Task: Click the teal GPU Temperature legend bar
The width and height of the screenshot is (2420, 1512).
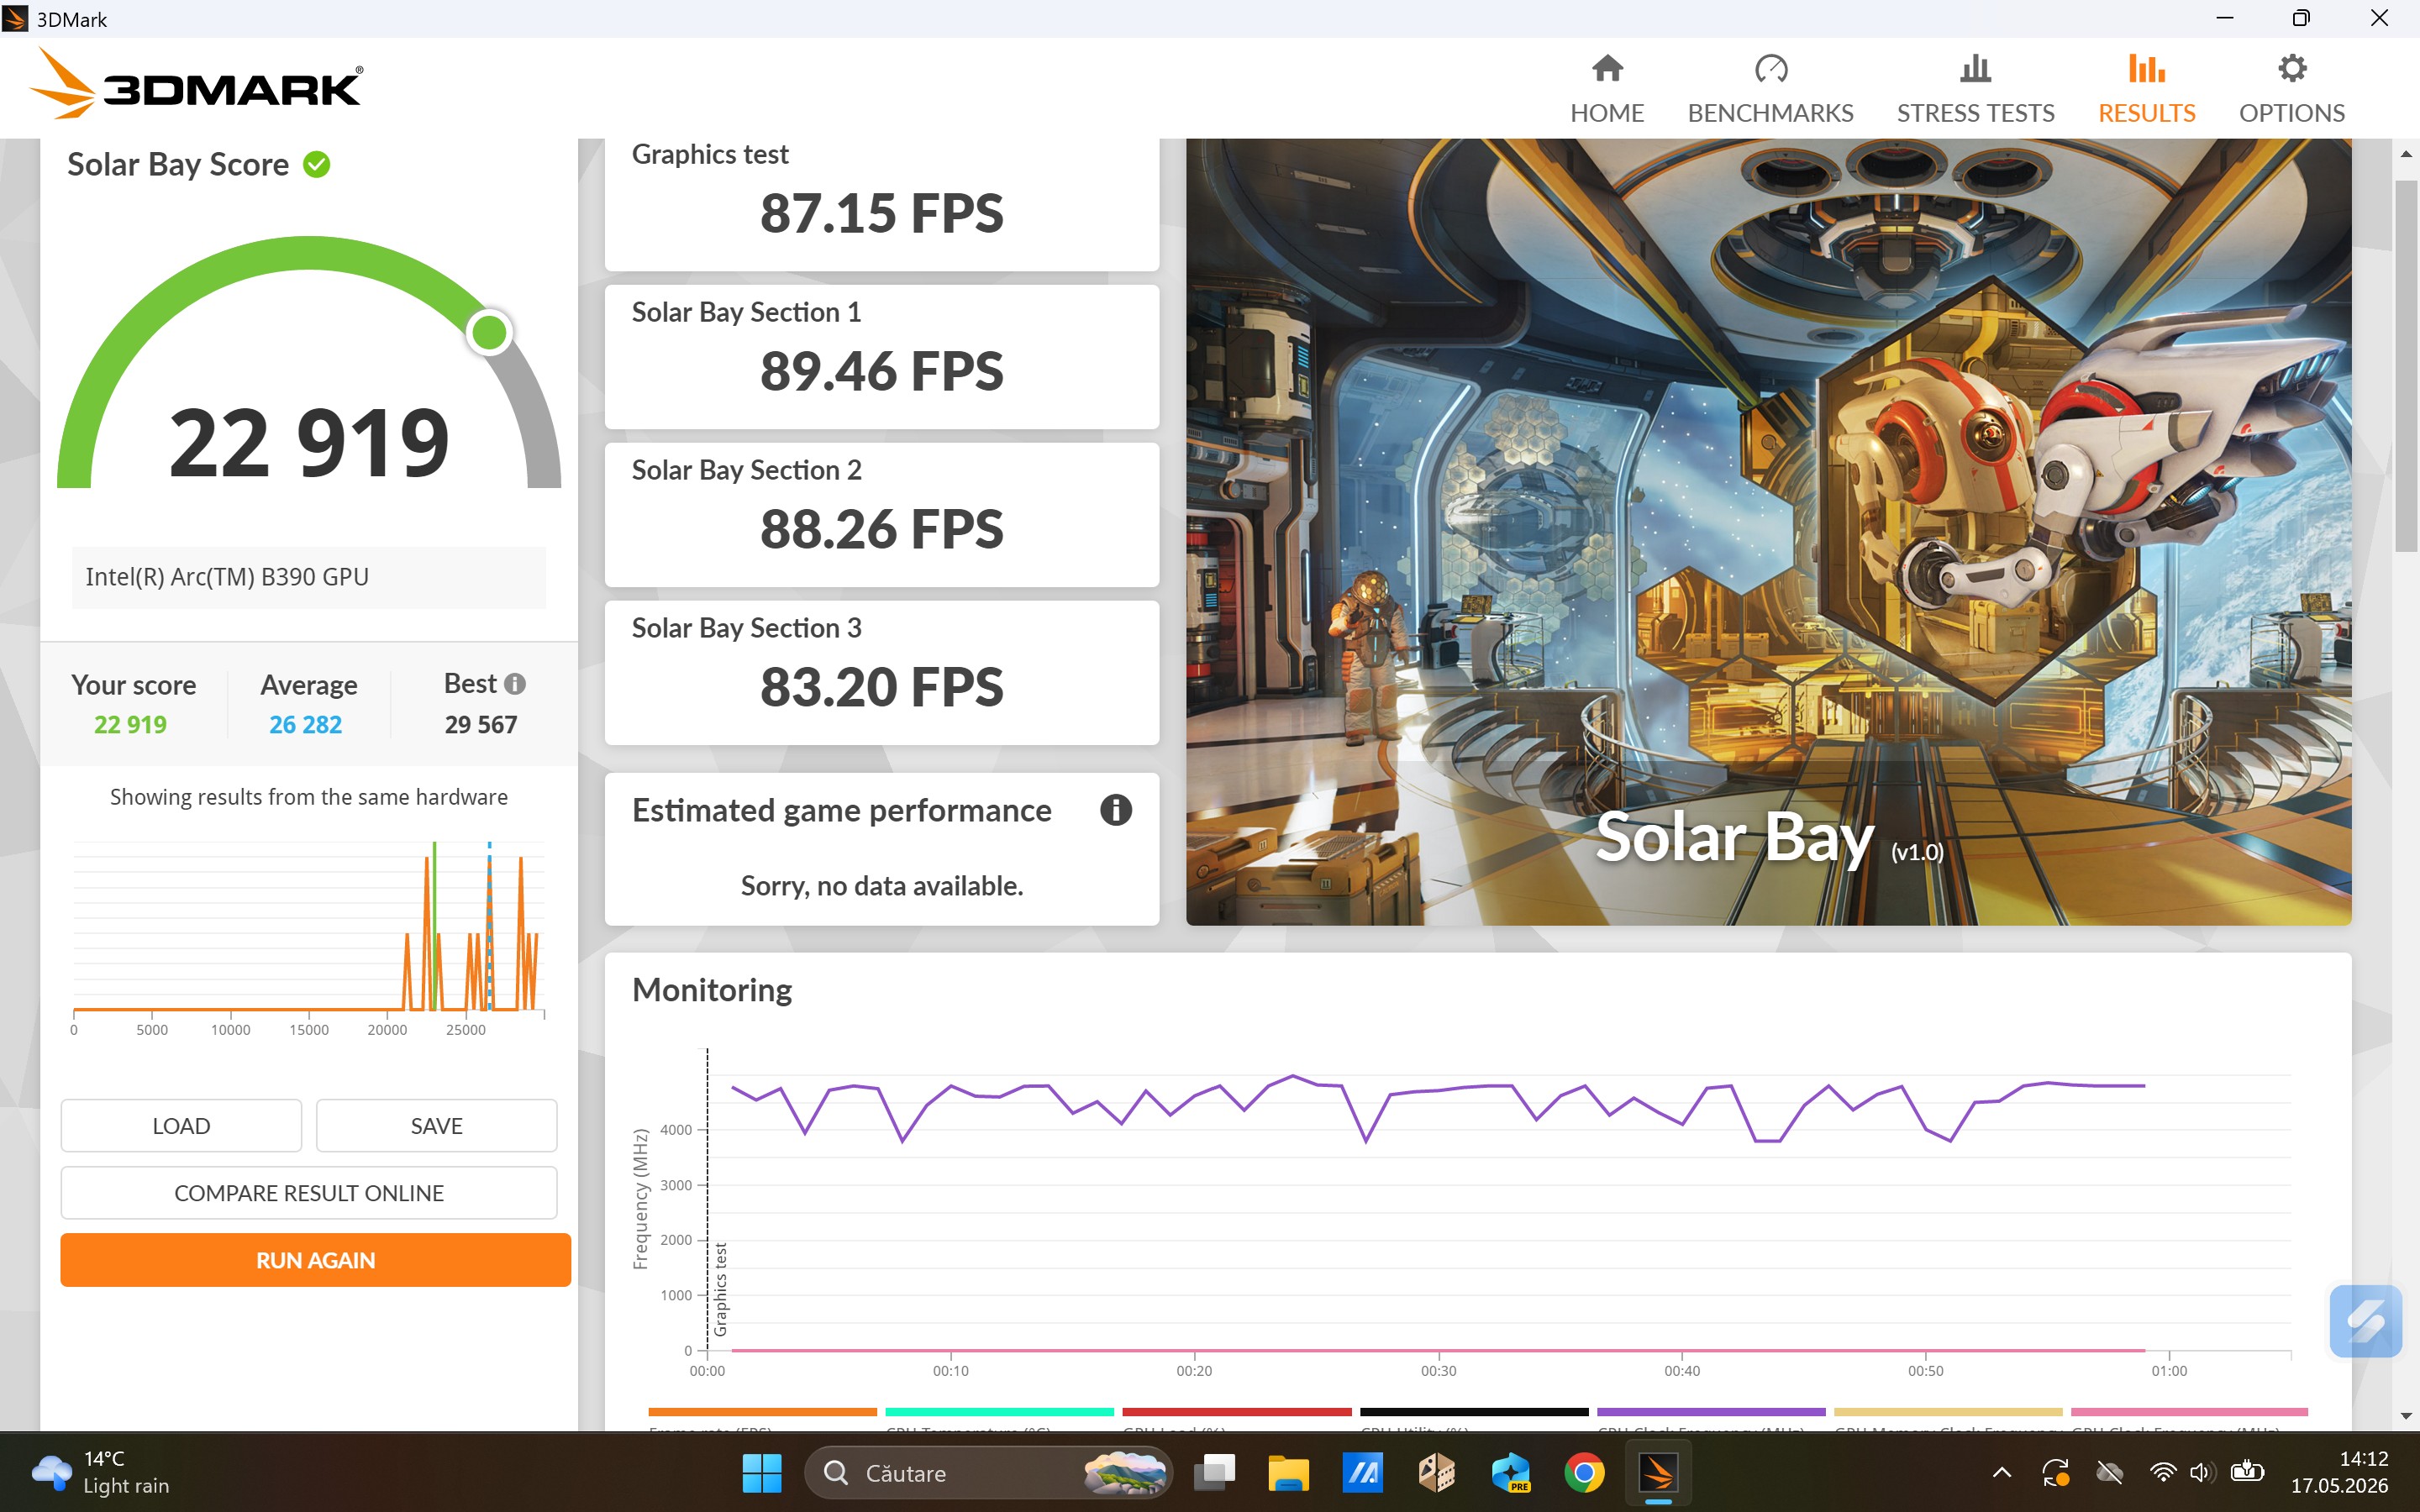Action: point(999,1412)
